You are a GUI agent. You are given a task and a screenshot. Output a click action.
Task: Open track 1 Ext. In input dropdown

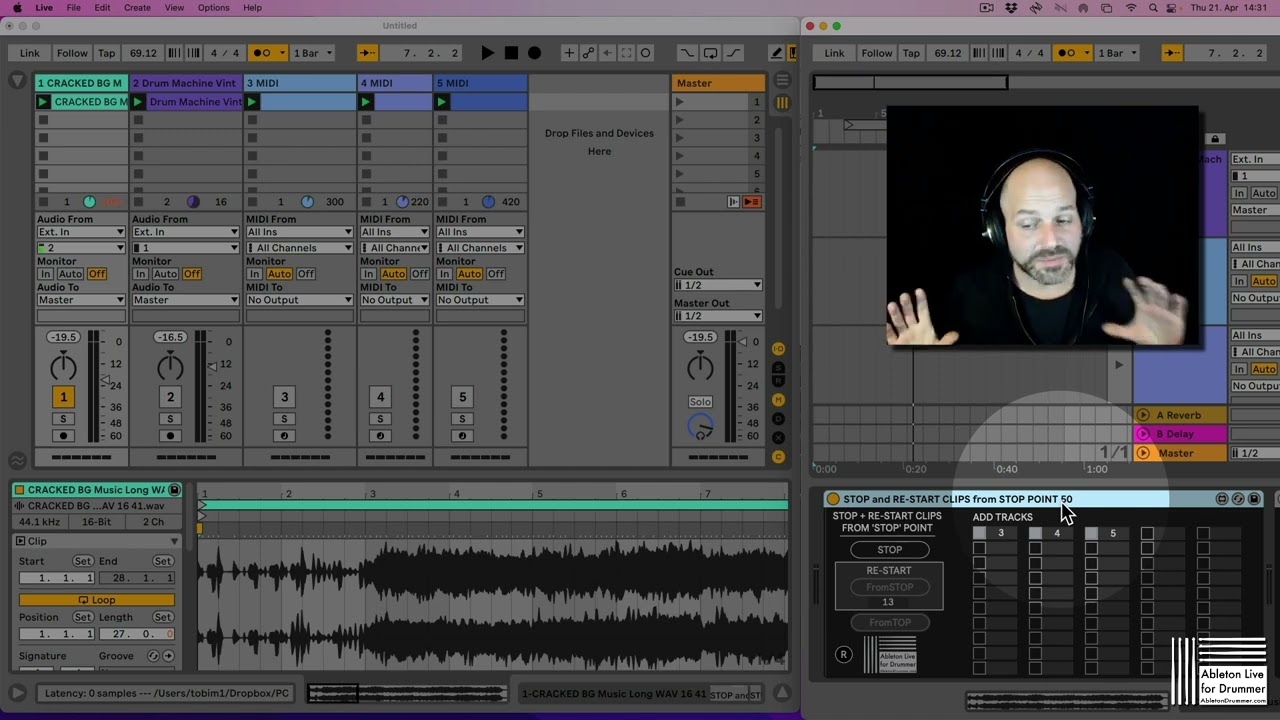81,232
